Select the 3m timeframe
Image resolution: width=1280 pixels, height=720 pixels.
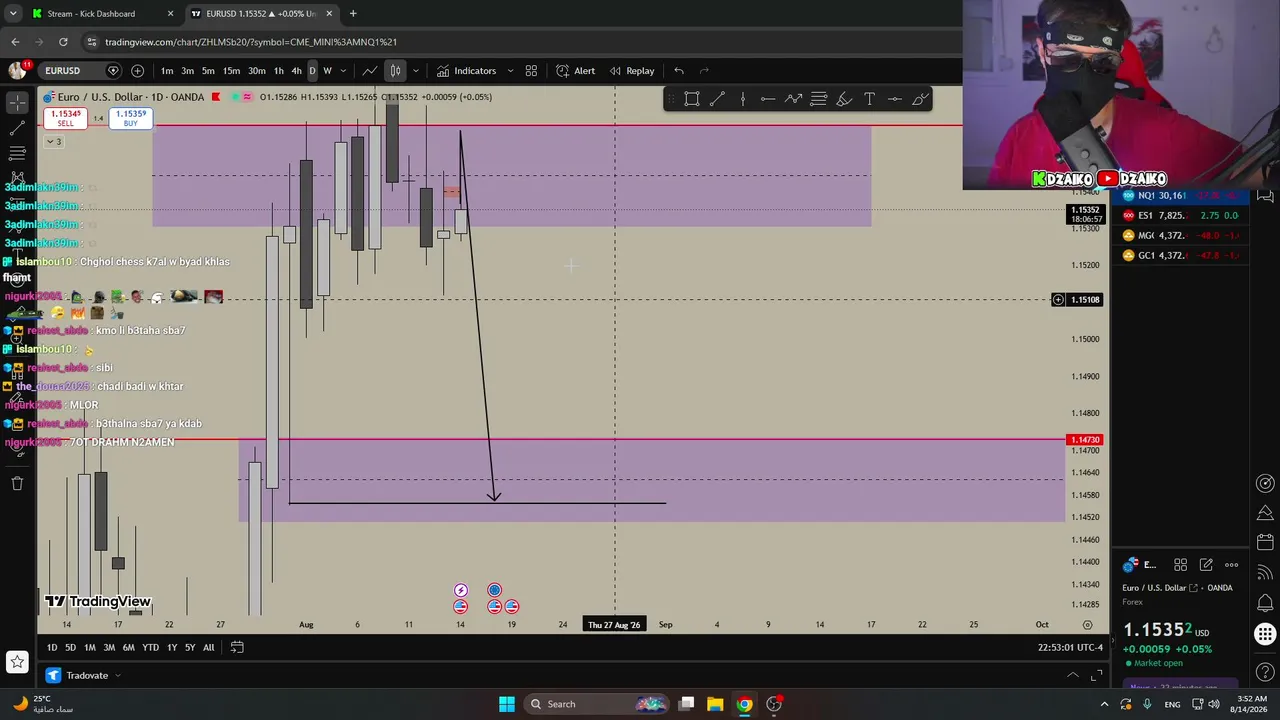(x=187, y=71)
